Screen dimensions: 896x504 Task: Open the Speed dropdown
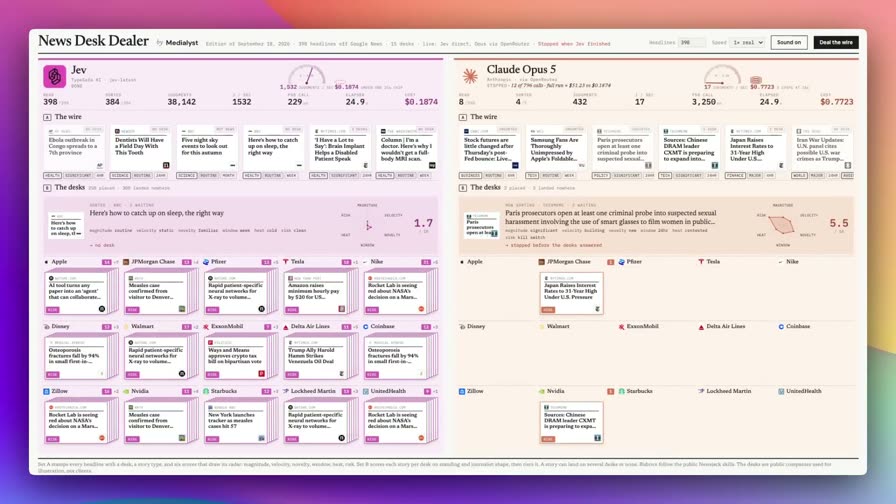748,43
